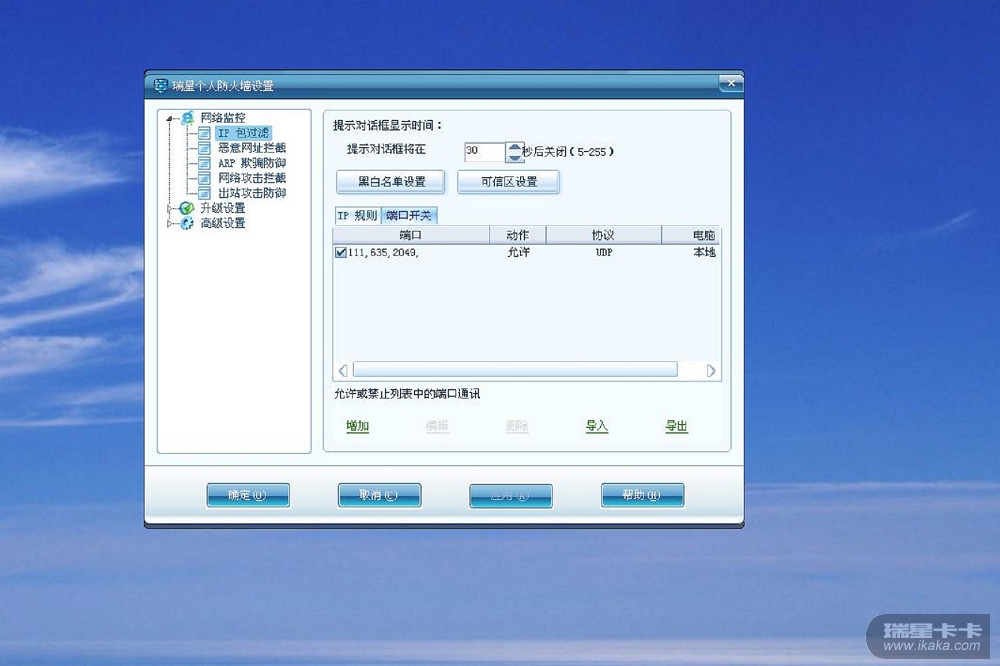Click the horizontal scrollbar thumb in port list

coord(515,369)
